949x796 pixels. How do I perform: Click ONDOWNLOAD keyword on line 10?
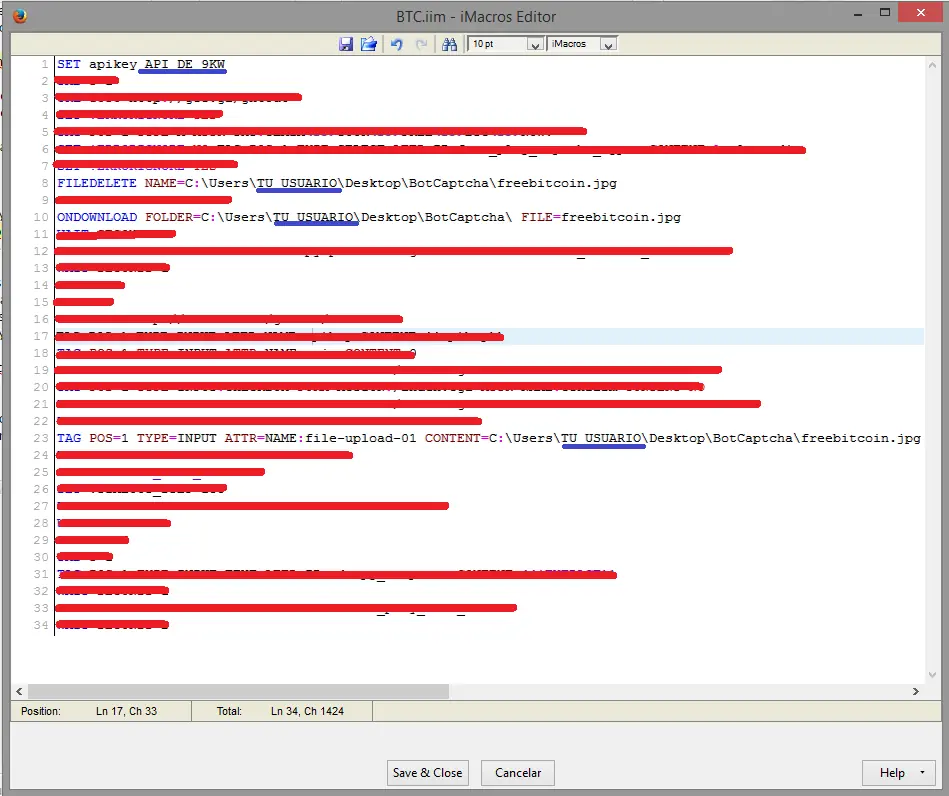point(97,217)
